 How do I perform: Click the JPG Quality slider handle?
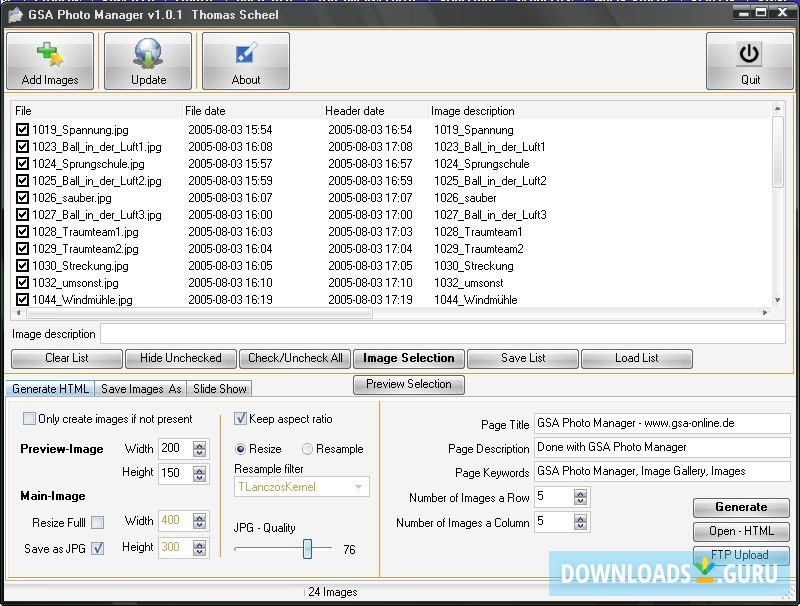click(x=308, y=548)
